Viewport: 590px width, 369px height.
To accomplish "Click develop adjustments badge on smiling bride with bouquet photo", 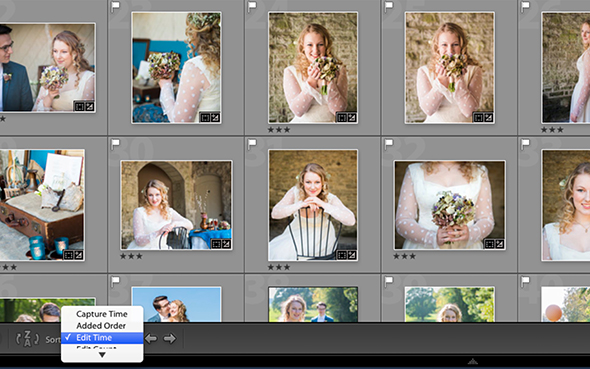I will (x=351, y=118).
